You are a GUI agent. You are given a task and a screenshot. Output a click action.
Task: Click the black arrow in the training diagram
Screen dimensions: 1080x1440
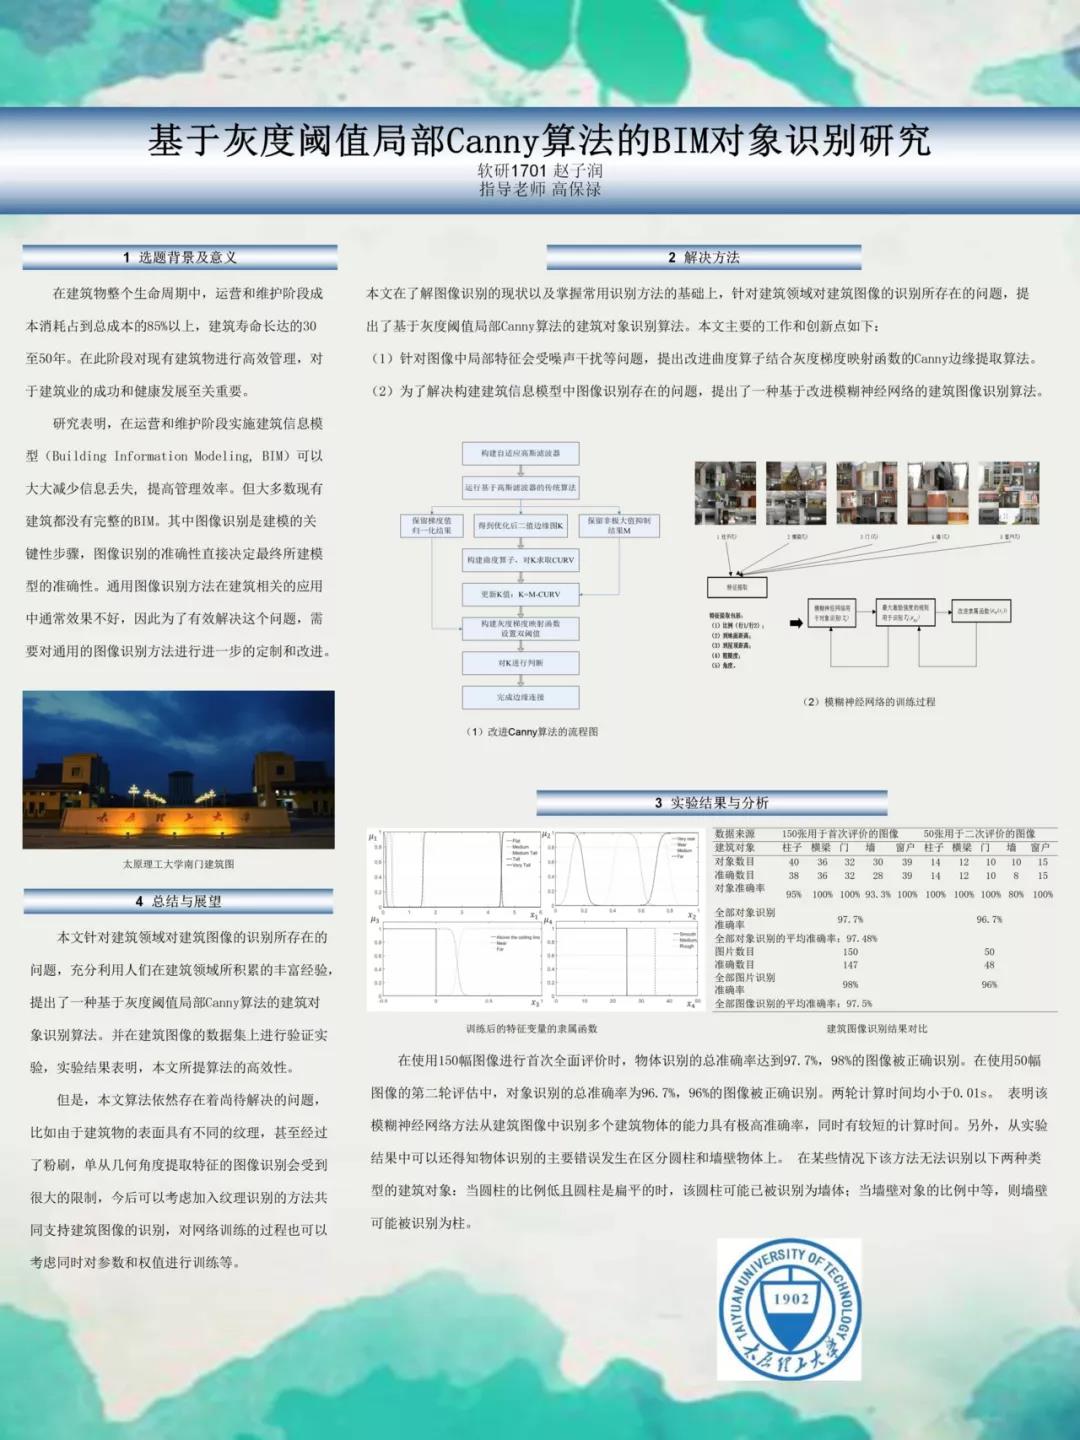[796, 622]
